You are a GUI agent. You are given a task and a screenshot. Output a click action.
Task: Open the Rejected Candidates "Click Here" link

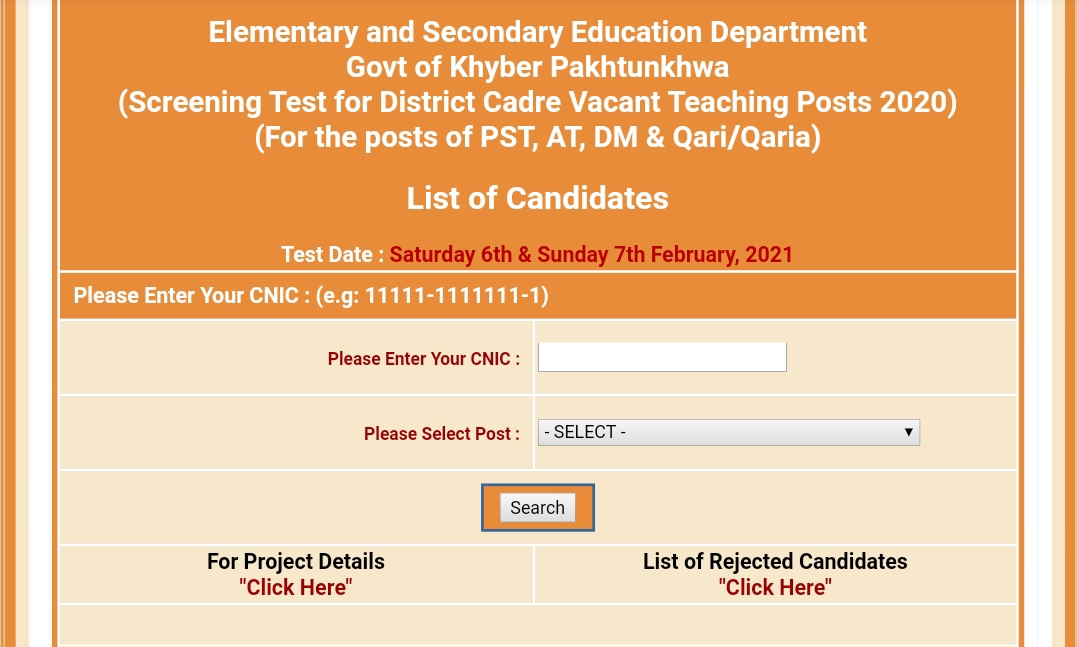pyautogui.click(x=775, y=588)
